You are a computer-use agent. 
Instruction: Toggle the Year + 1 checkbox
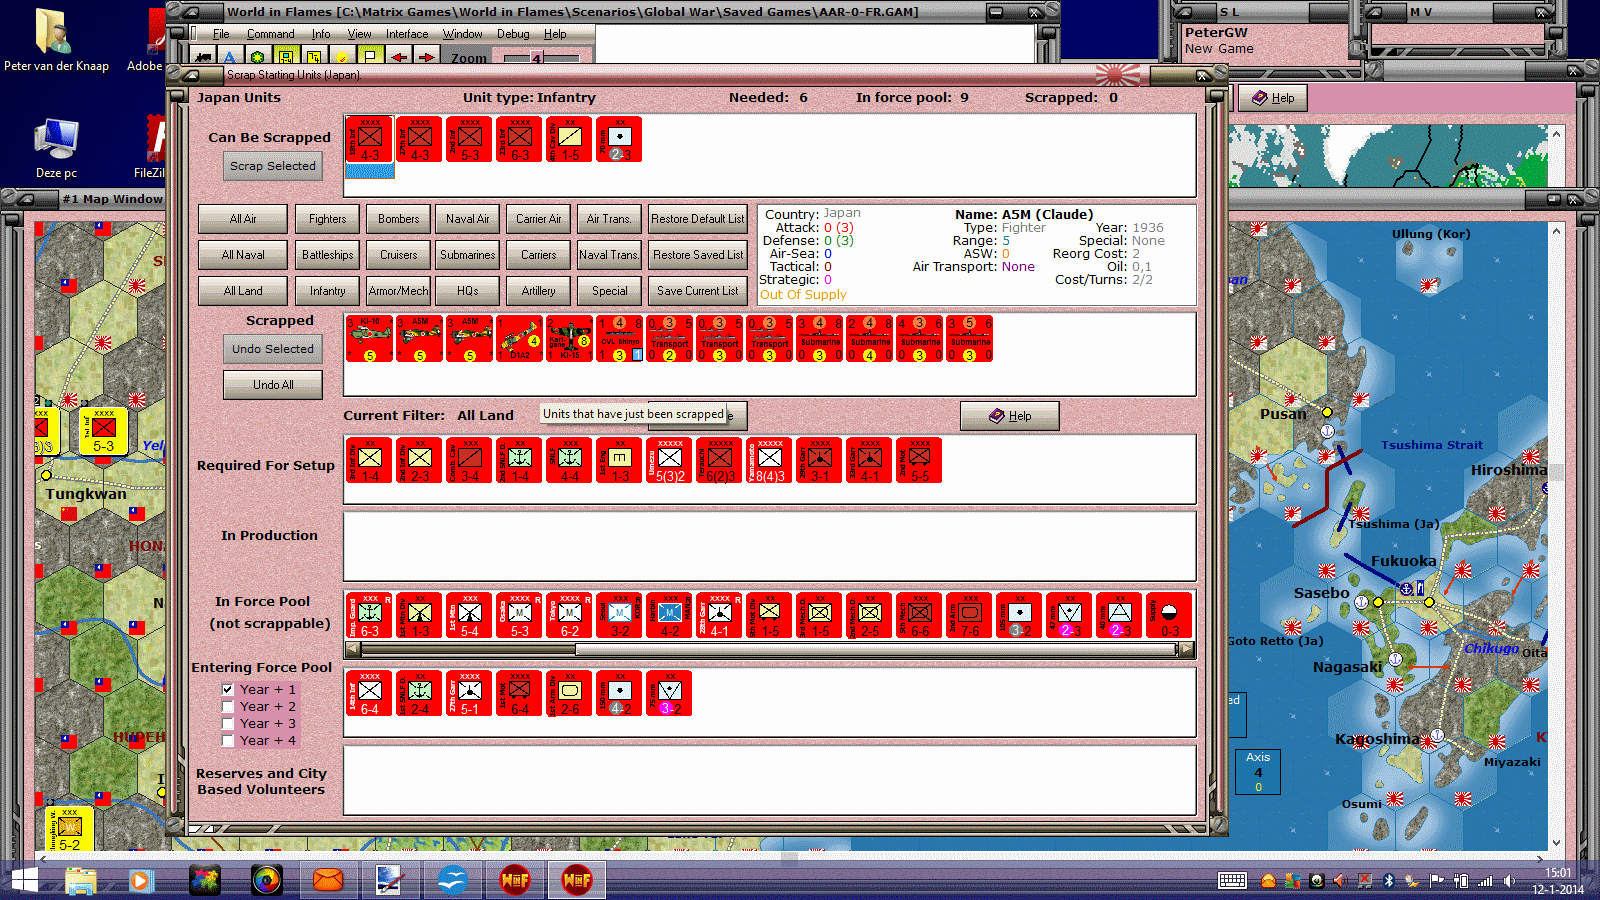coord(228,689)
